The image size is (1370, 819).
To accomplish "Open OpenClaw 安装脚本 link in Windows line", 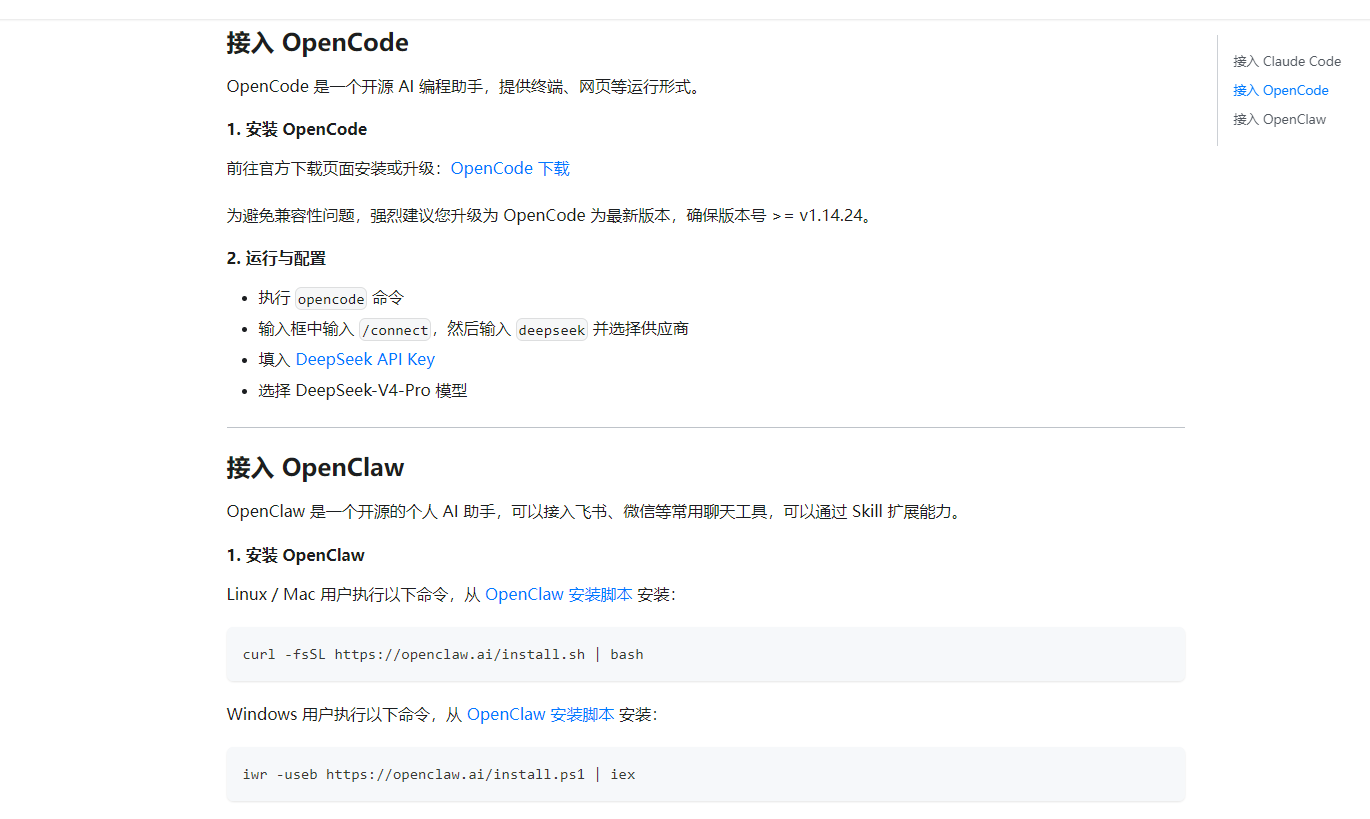I will [x=540, y=714].
